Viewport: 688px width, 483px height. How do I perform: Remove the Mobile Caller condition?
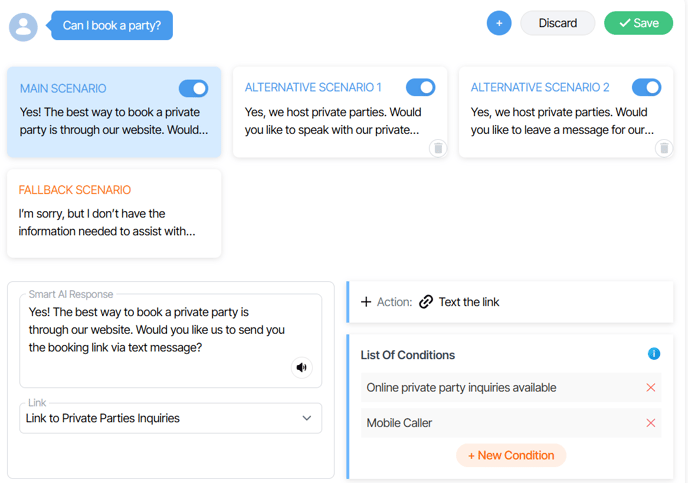651,423
